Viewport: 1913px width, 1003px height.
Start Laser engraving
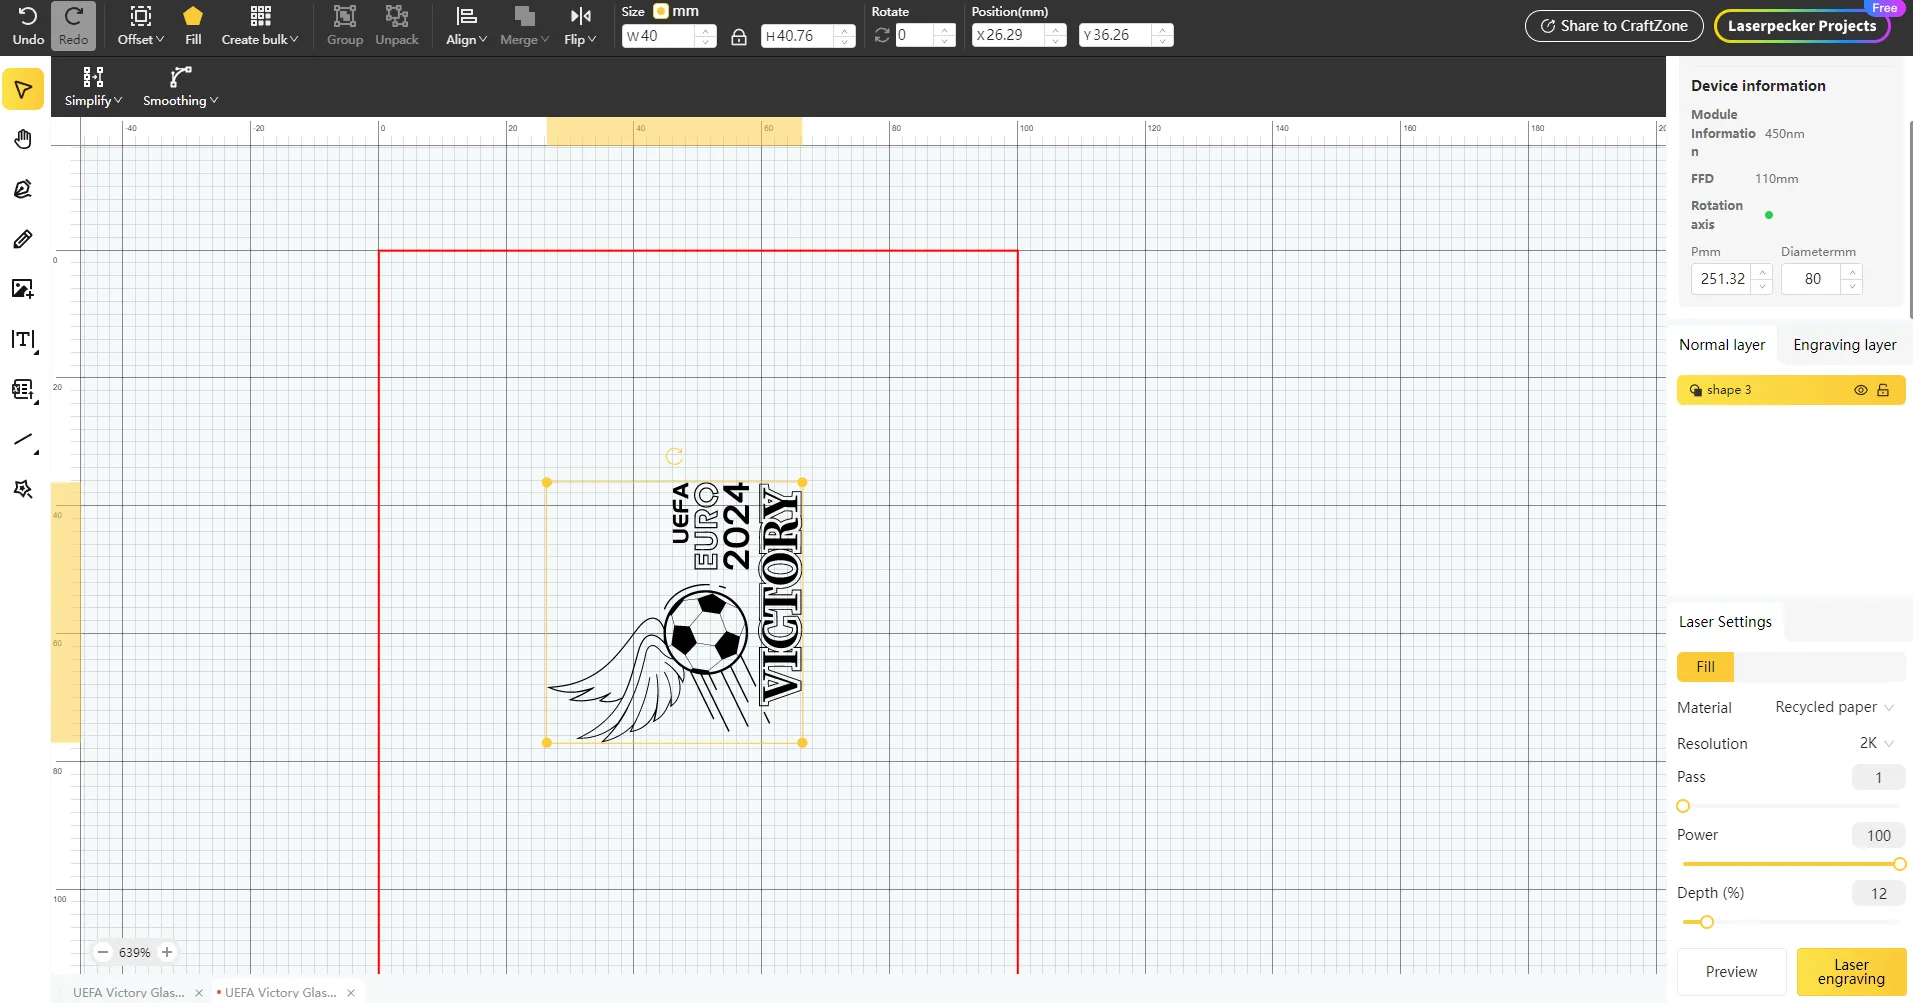(x=1851, y=972)
